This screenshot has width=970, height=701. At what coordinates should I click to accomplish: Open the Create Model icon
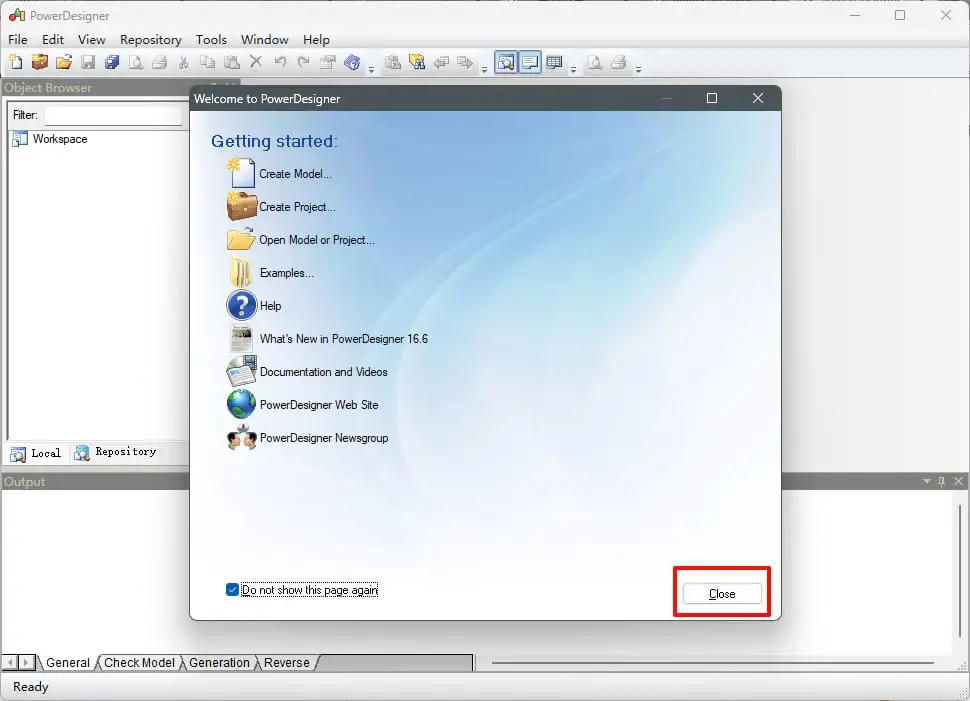coord(241,173)
